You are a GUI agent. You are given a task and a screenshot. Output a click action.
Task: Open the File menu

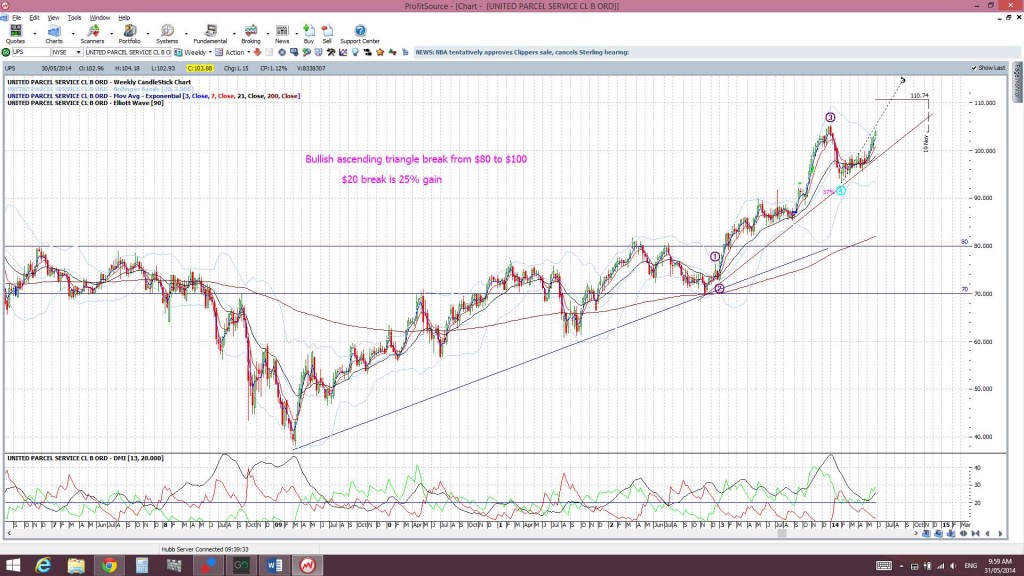point(16,18)
